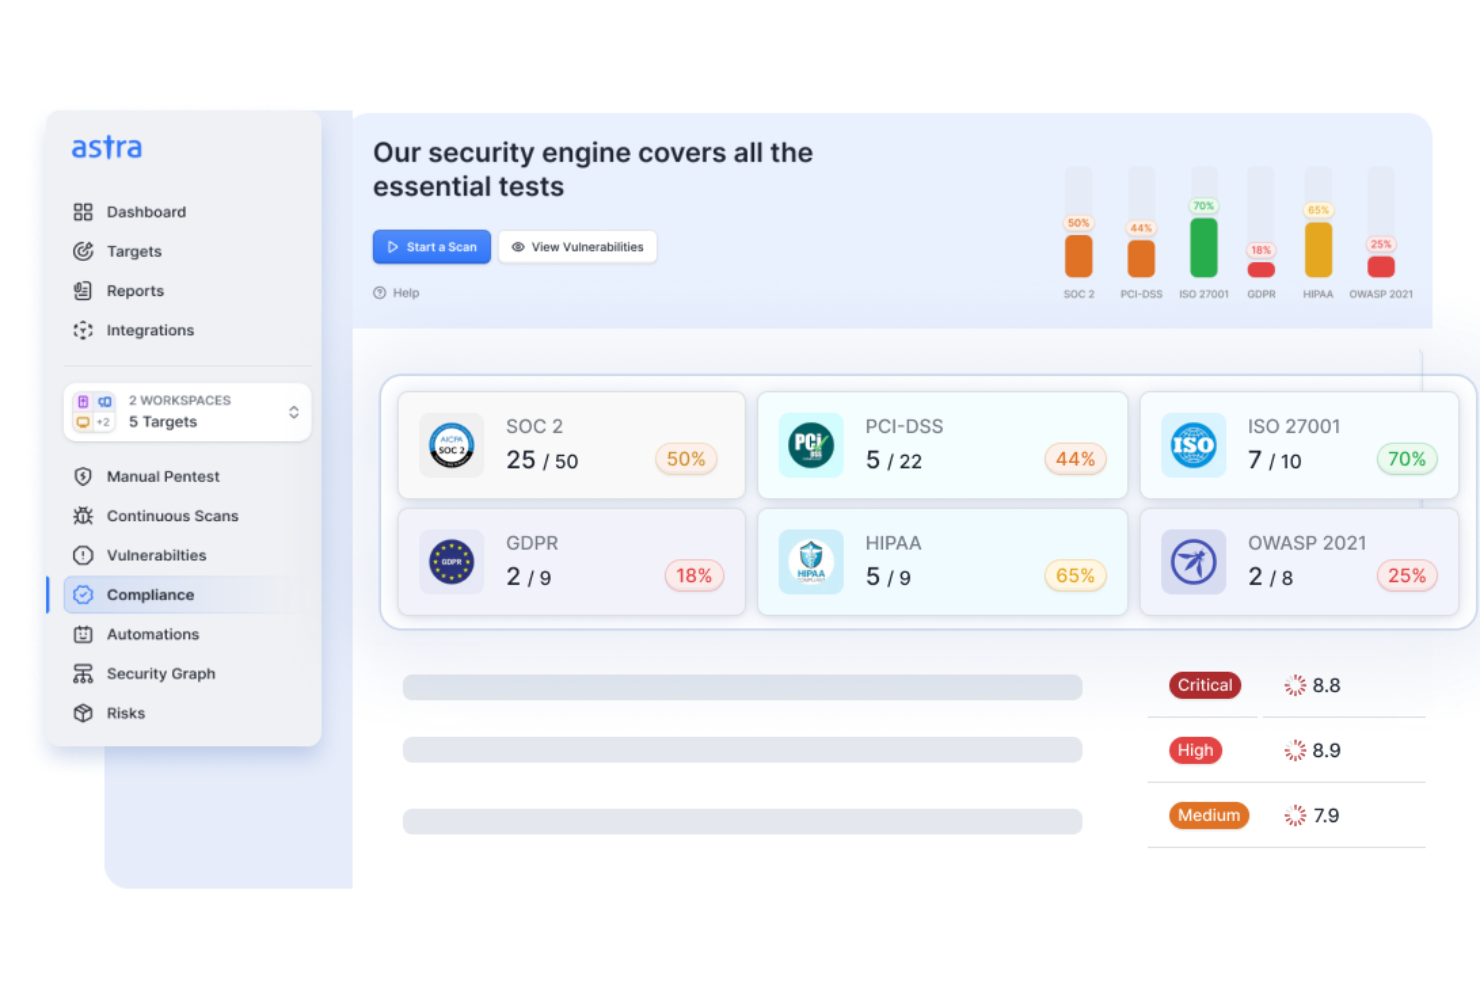Click the Targets icon in sidebar
The image size is (1480, 987).
pos(83,251)
